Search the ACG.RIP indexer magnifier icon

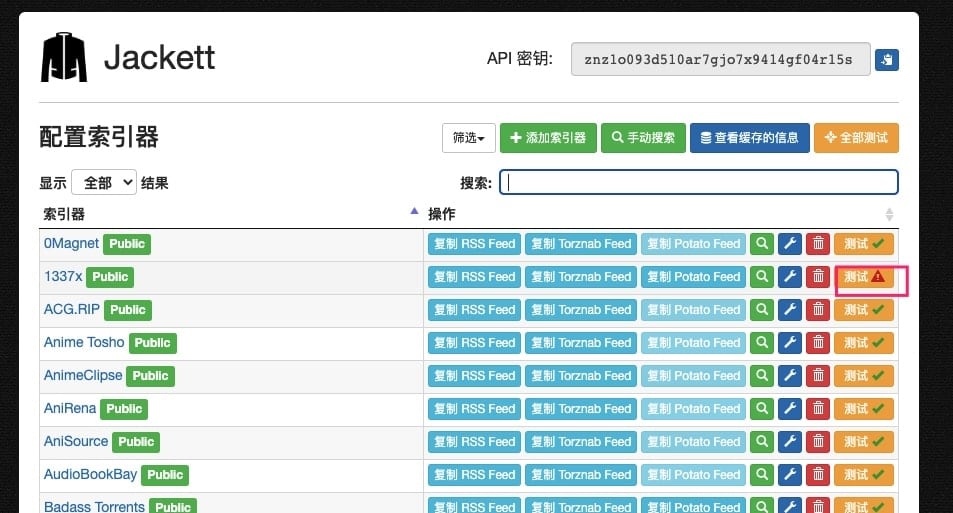click(762, 309)
